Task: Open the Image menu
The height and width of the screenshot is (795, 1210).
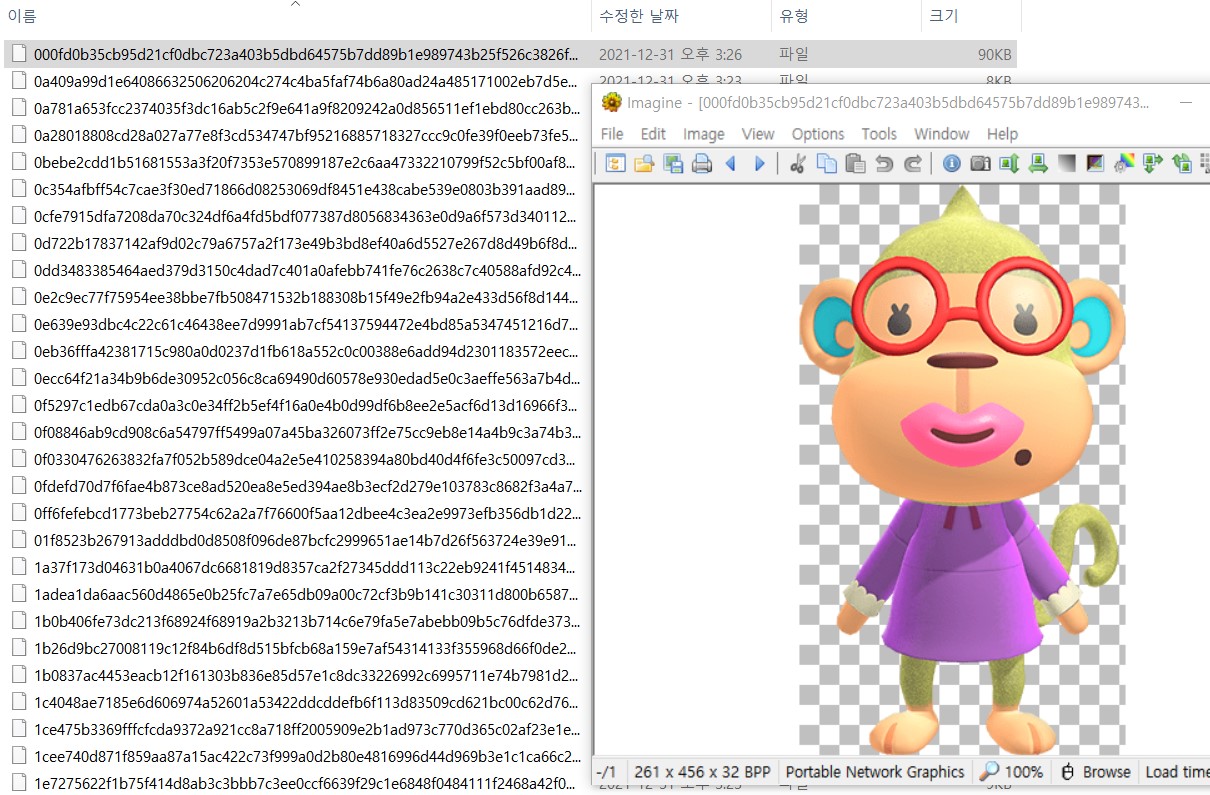Action: pos(704,133)
